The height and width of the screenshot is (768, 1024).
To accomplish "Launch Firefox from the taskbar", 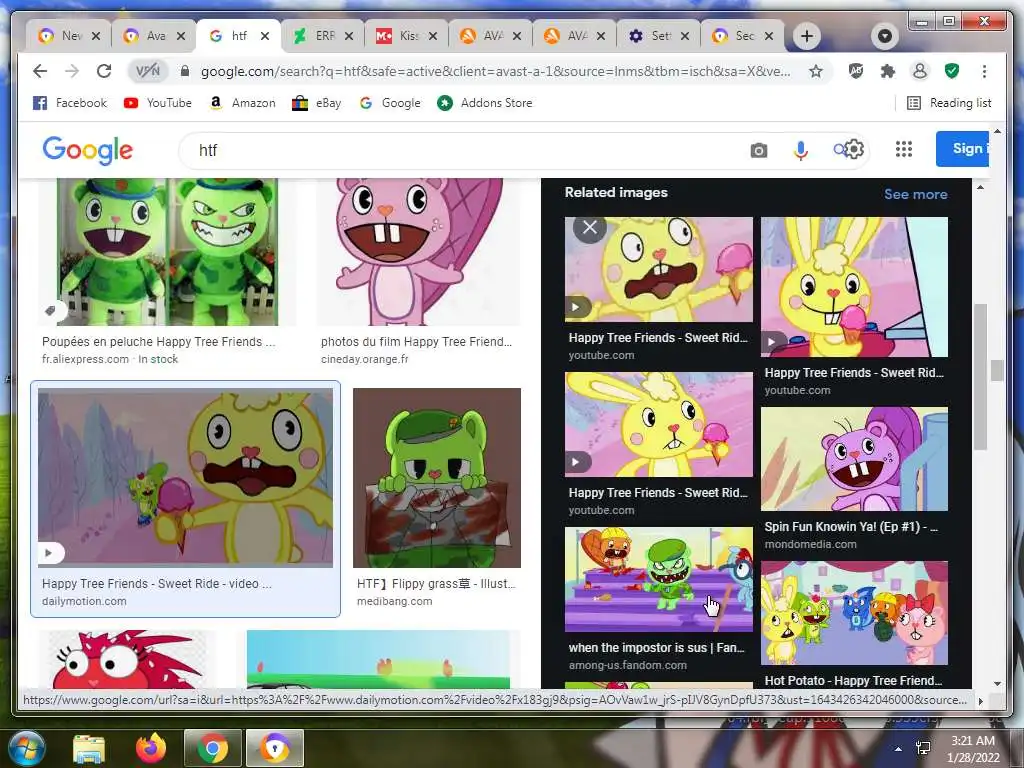I will (150, 748).
